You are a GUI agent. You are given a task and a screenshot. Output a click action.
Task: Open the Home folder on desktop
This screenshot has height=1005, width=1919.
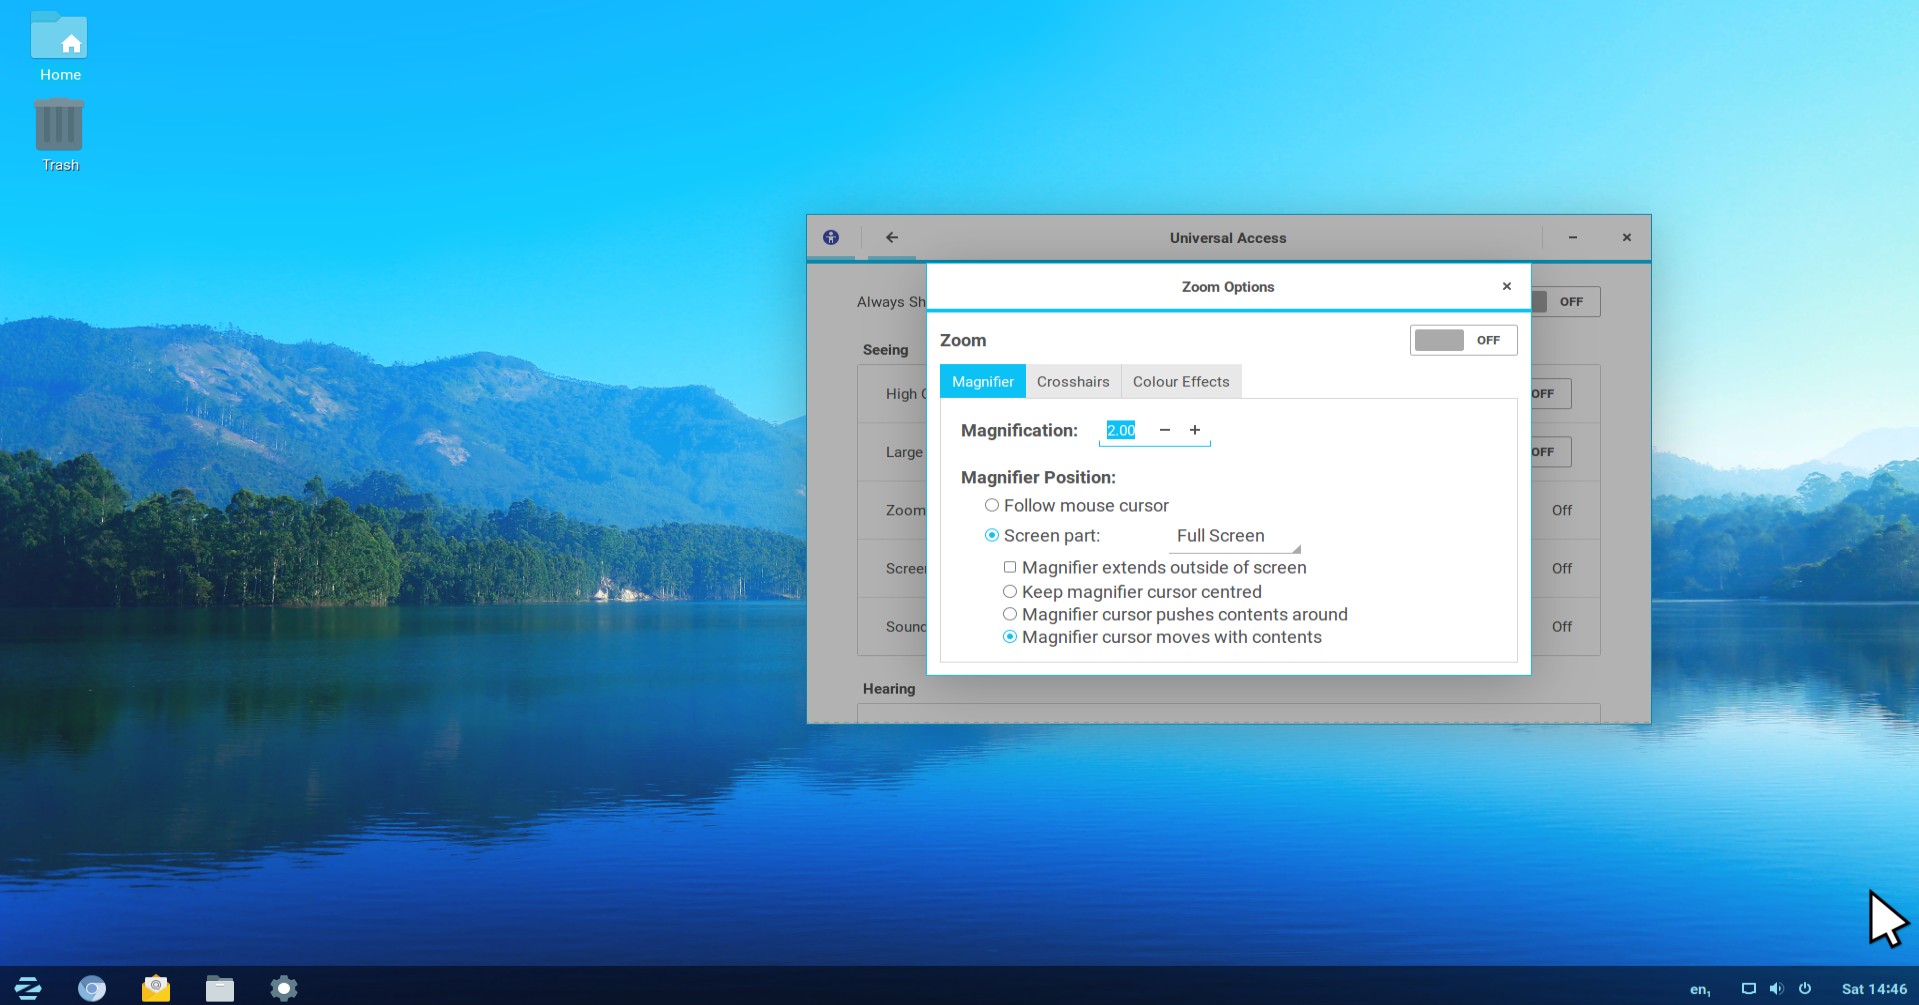[60, 46]
